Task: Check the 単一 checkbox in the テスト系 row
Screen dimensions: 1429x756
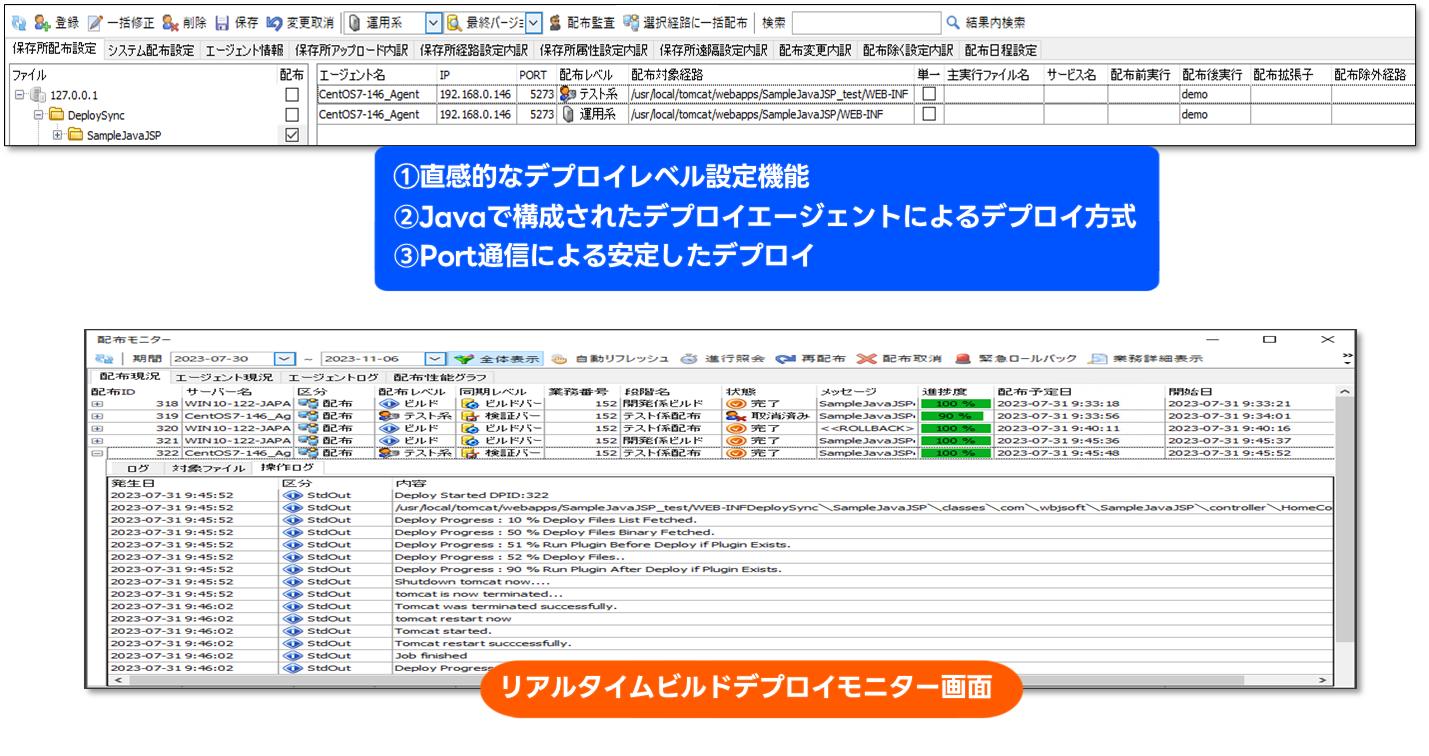Action: pos(929,94)
